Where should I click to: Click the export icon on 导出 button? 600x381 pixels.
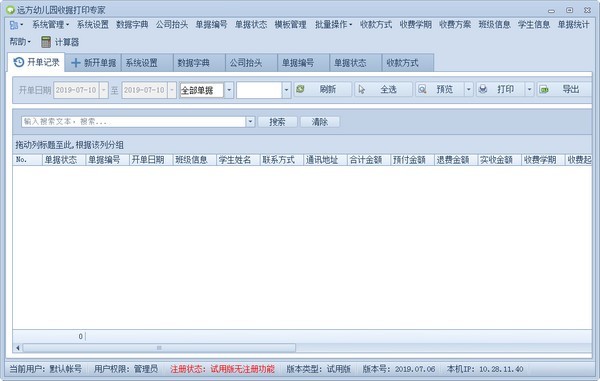click(x=544, y=90)
